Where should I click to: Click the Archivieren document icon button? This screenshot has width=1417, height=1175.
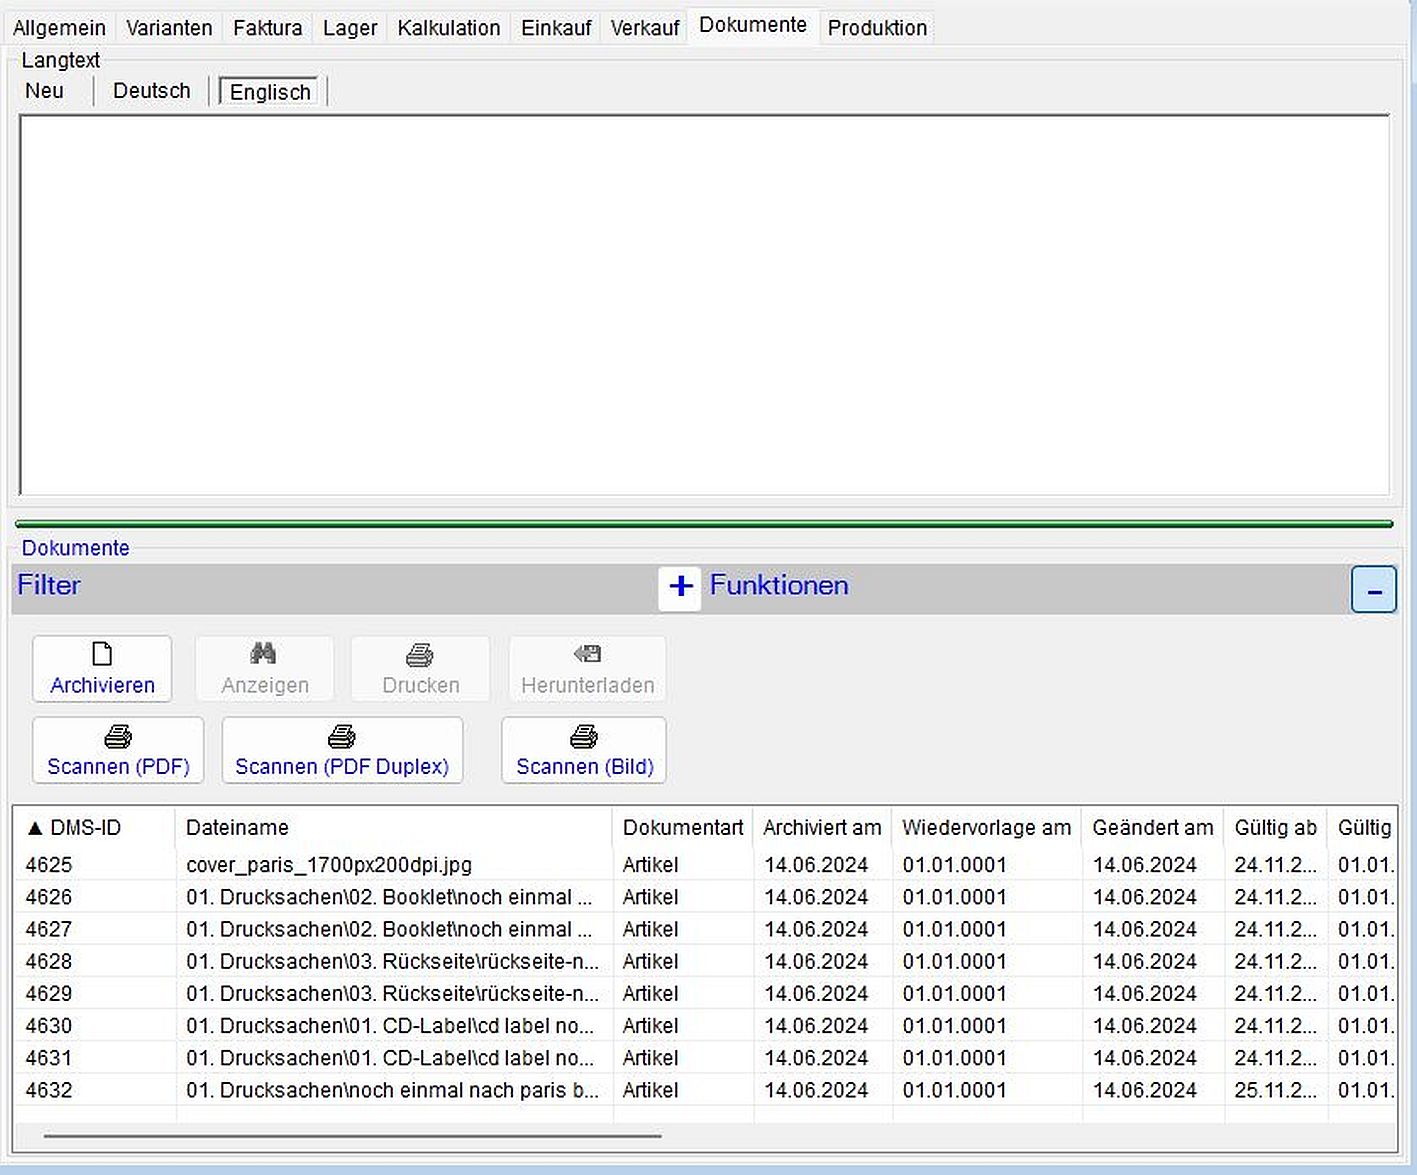pos(102,669)
